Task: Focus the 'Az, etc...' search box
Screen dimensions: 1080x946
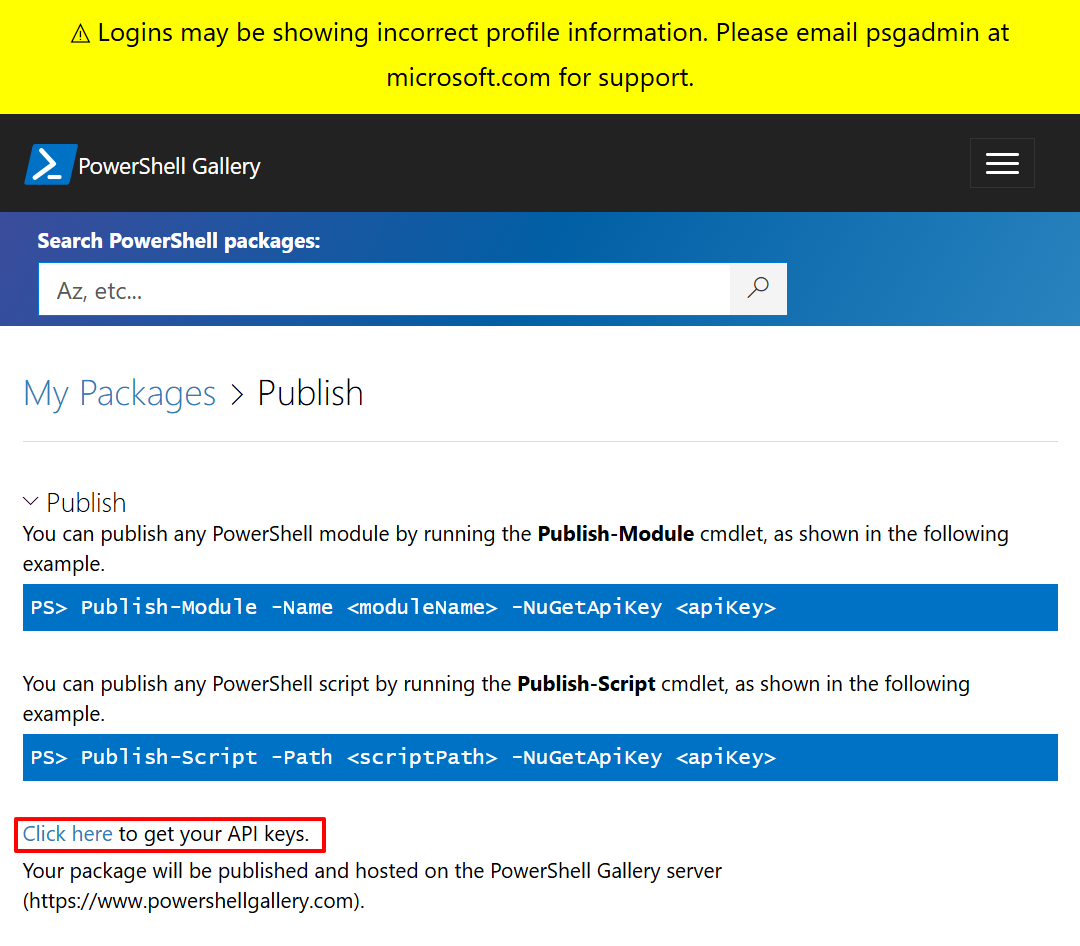Action: tap(384, 289)
